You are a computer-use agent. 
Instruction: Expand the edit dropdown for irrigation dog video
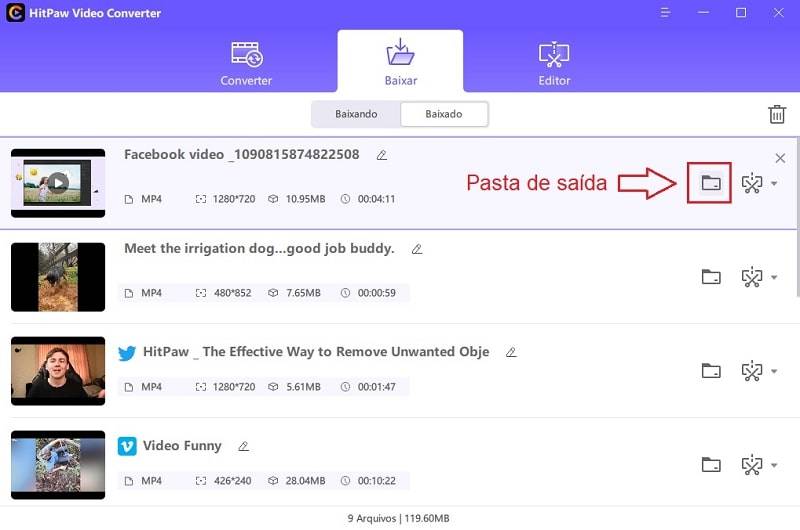pyautogui.click(x=774, y=277)
